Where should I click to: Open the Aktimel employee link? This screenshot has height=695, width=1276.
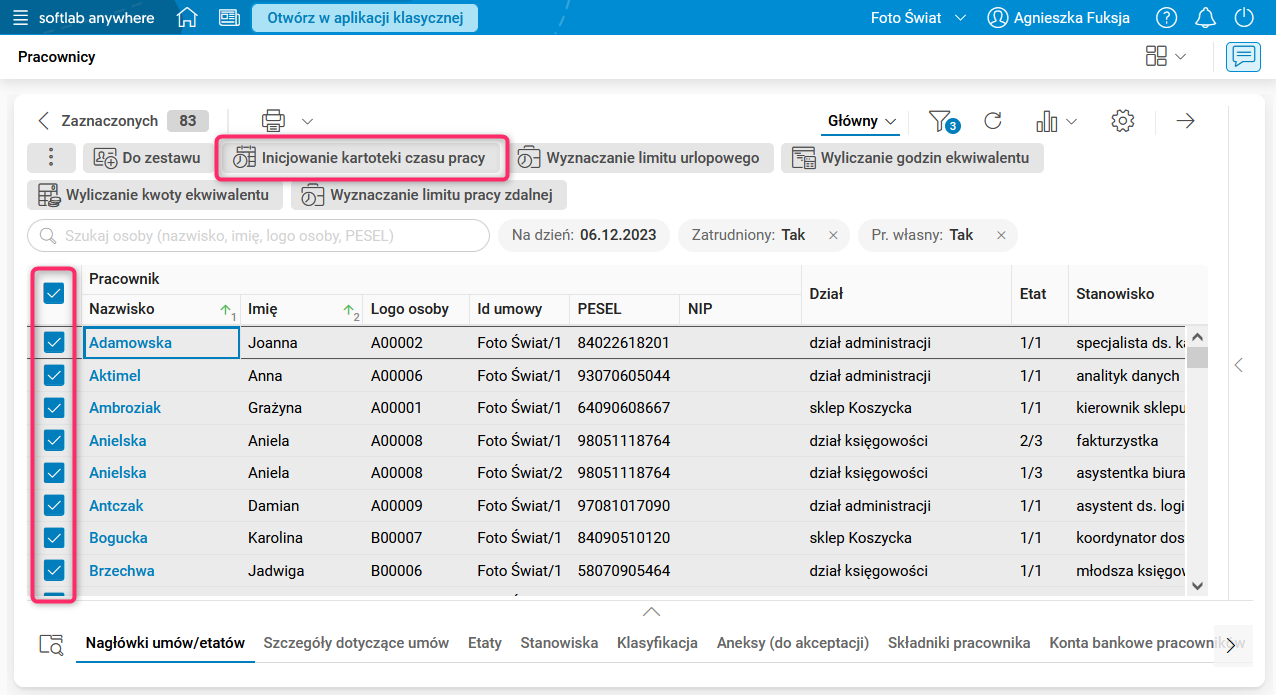pos(115,376)
